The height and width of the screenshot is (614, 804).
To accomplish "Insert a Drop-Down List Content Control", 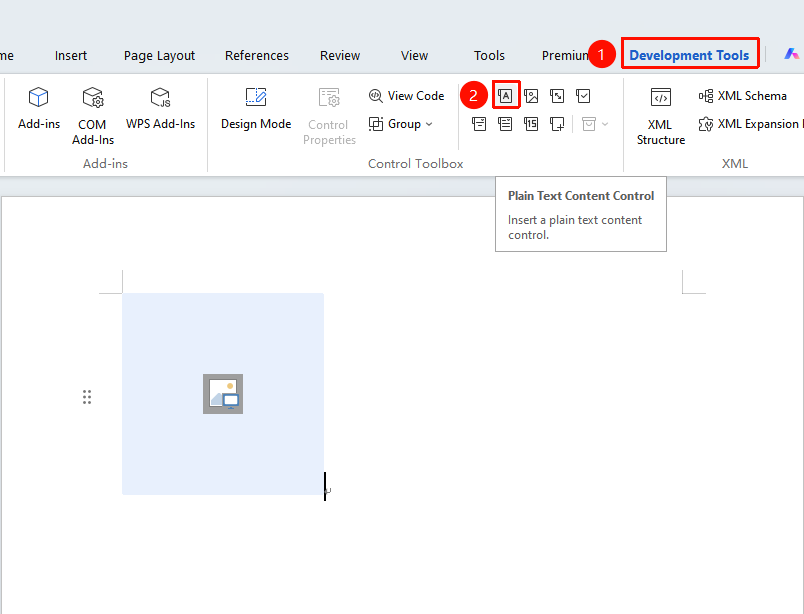I will 505,124.
